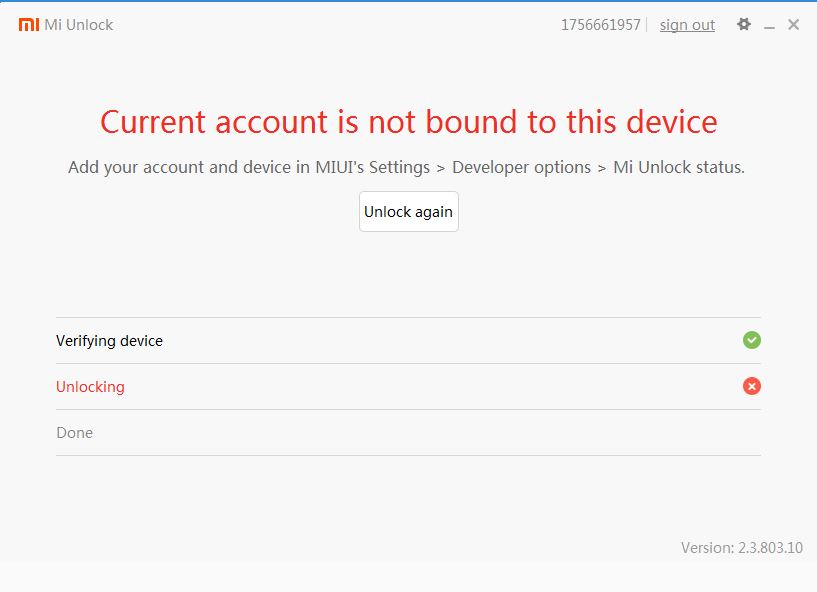The height and width of the screenshot is (592, 817).
Task: Select the Verifying device step label
Action: click(x=109, y=341)
